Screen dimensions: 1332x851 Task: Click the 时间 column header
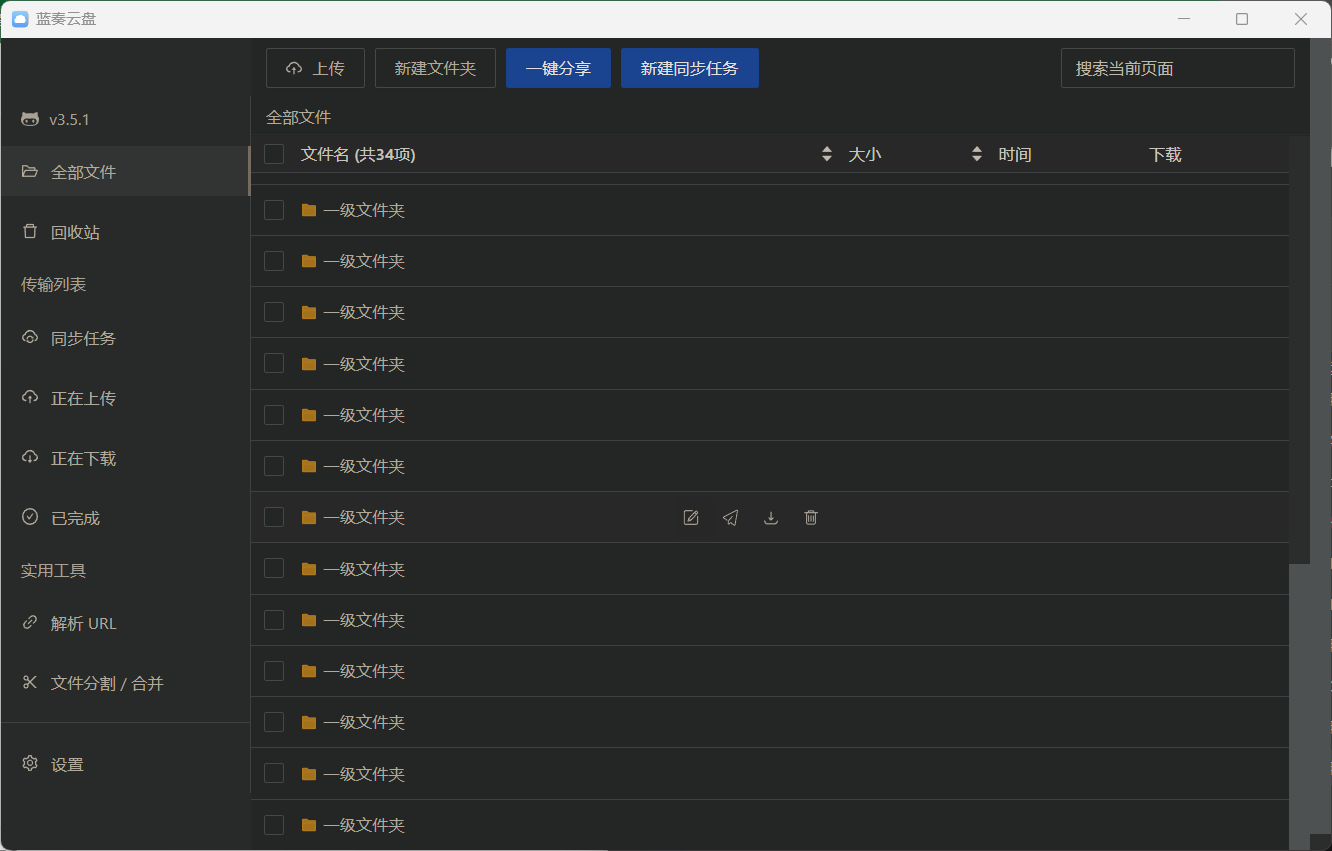pos(1015,154)
